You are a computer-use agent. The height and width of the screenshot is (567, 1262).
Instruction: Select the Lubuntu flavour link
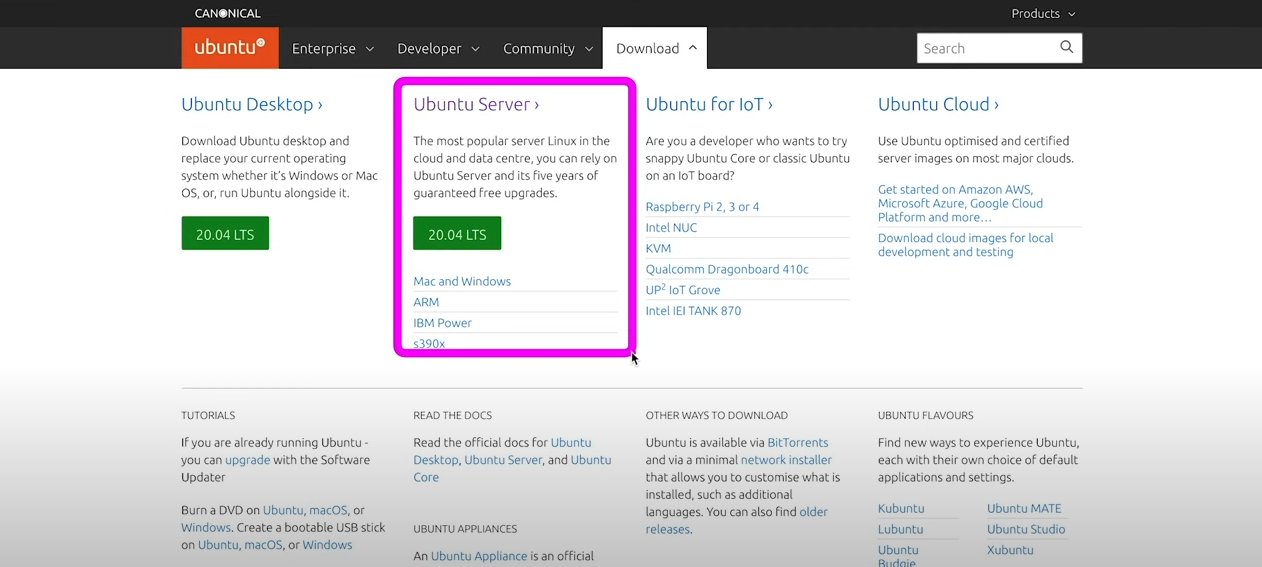coord(900,529)
